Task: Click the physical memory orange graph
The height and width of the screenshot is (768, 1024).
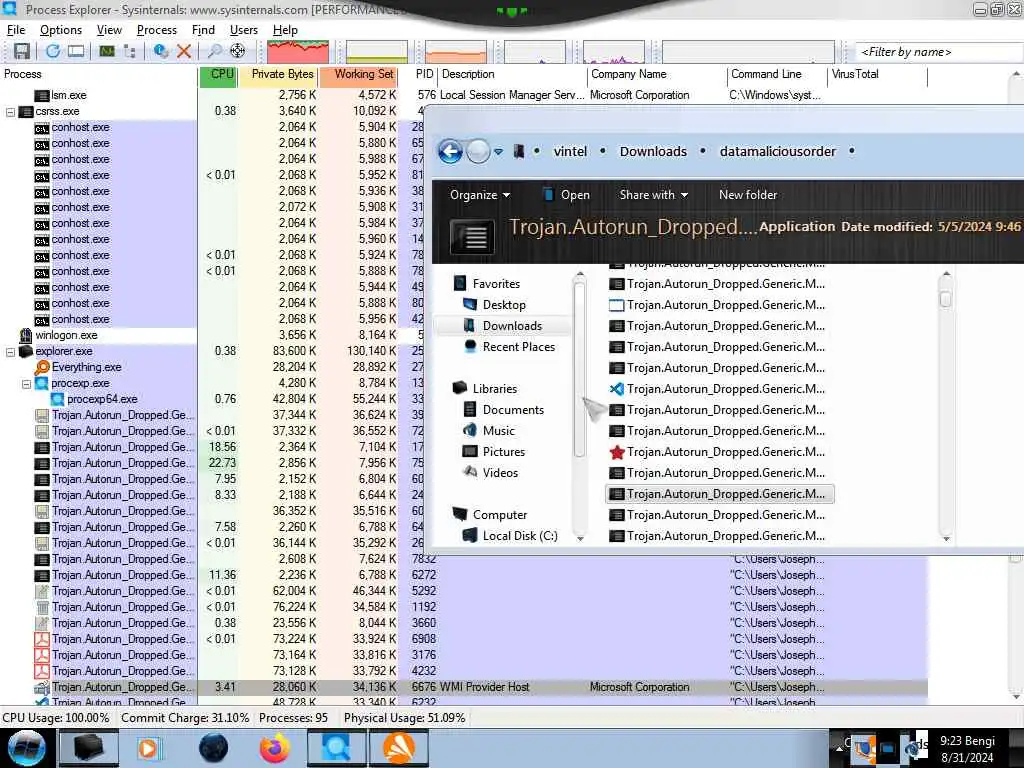Action: pyautogui.click(x=456, y=52)
